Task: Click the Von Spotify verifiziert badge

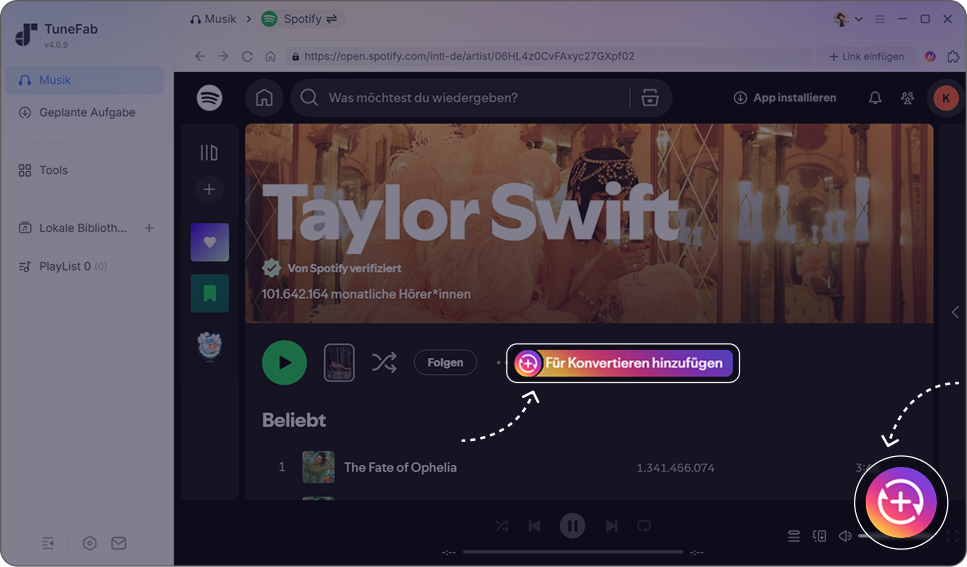Action: coord(332,268)
